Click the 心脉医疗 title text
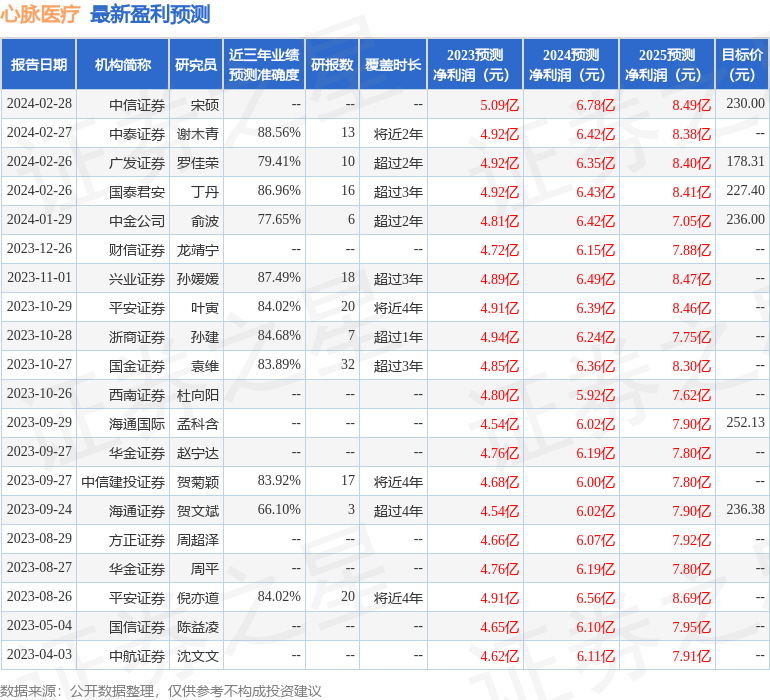This screenshot has height=700, width=770. coord(40,14)
